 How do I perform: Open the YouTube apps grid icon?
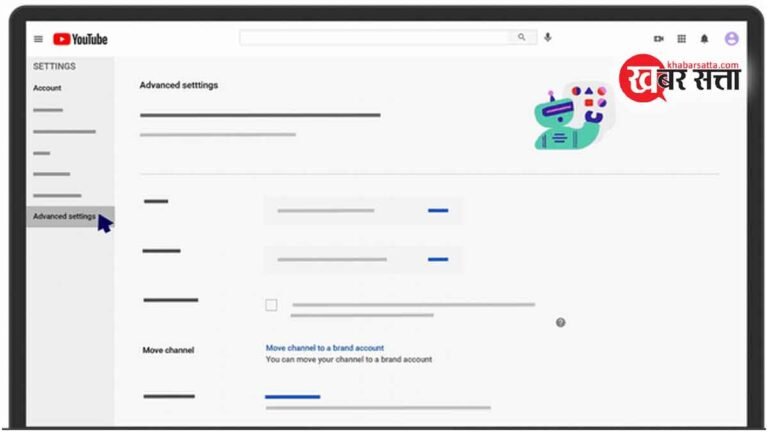coord(681,39)
